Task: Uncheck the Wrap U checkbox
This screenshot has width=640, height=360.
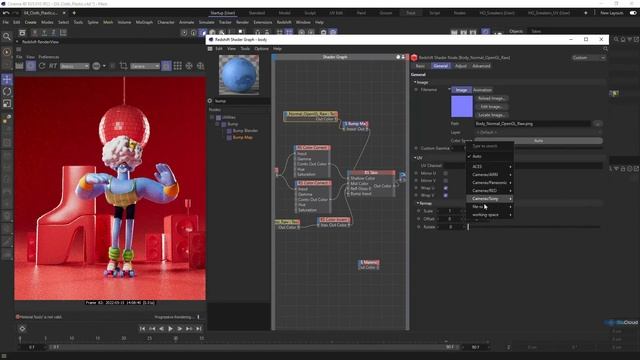Action: [x=445, y=188]
